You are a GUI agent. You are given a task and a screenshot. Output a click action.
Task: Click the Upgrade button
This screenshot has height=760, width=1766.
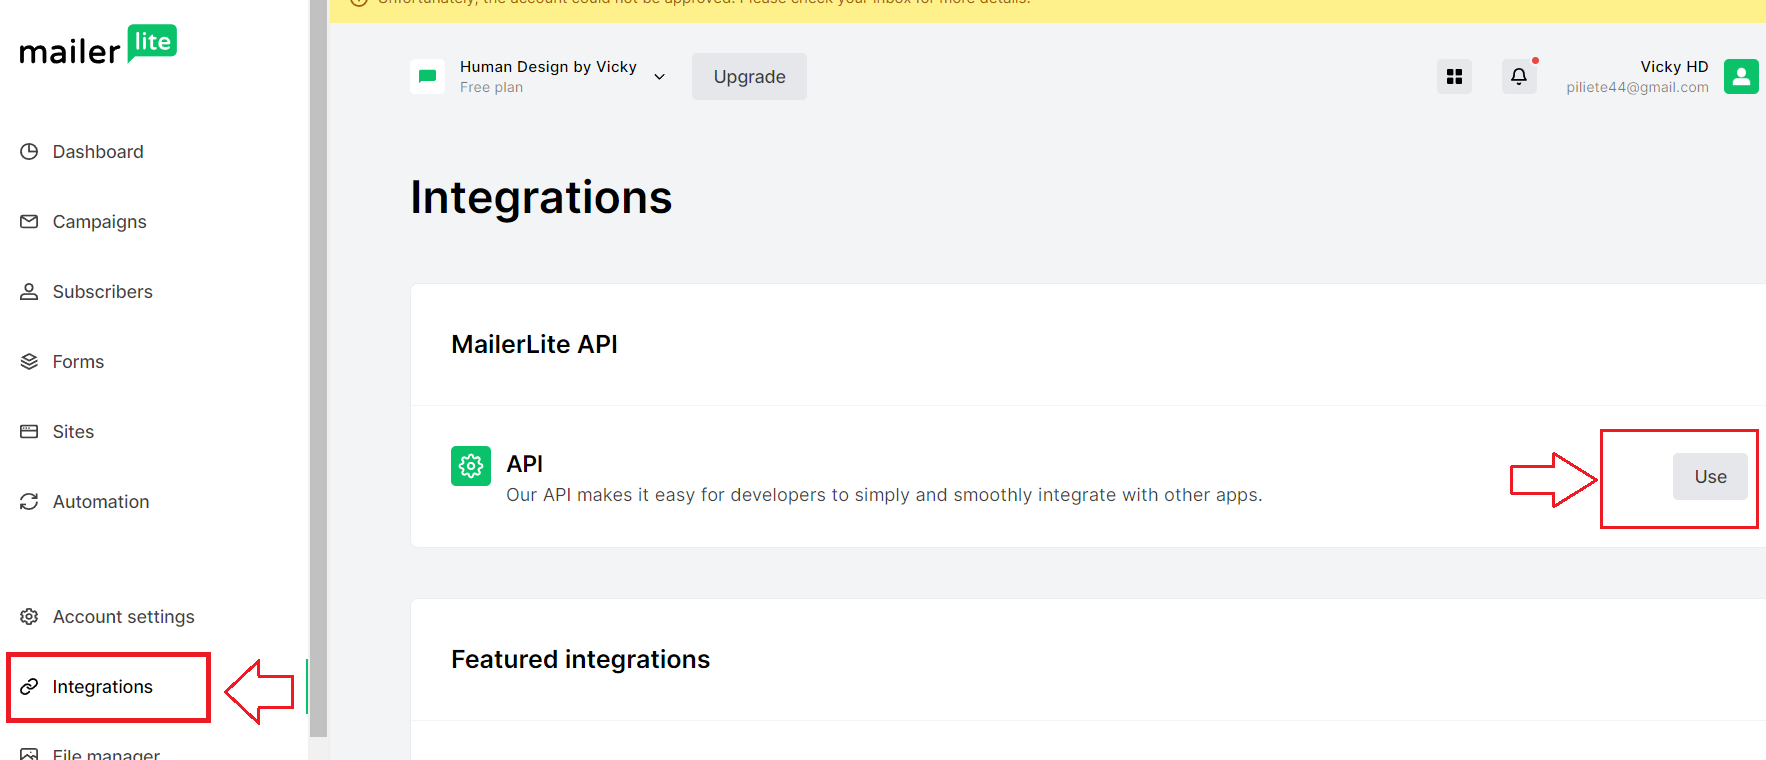[749, 77]
